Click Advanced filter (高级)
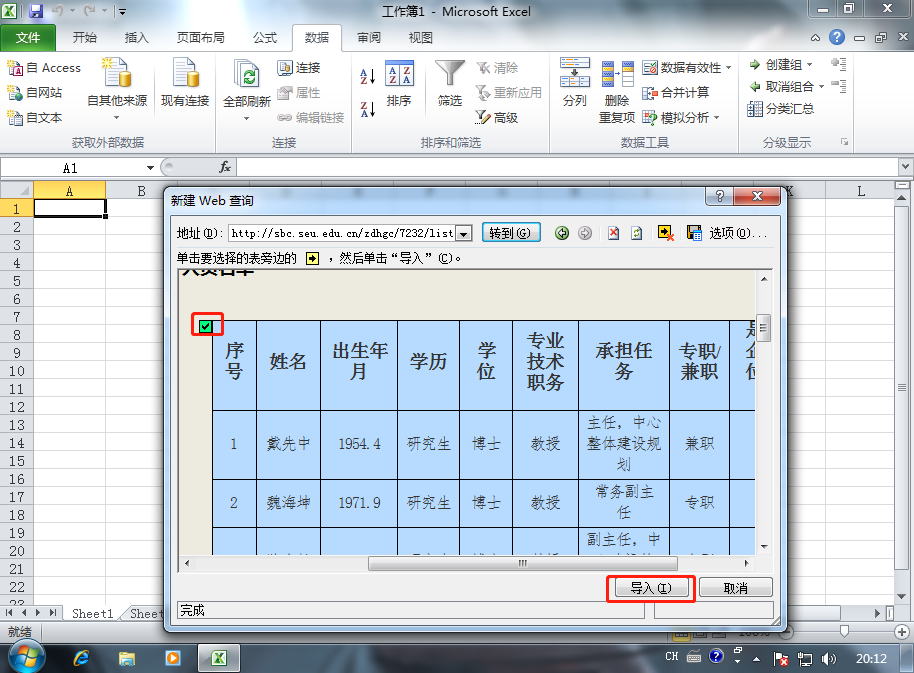 click(497, 118)
